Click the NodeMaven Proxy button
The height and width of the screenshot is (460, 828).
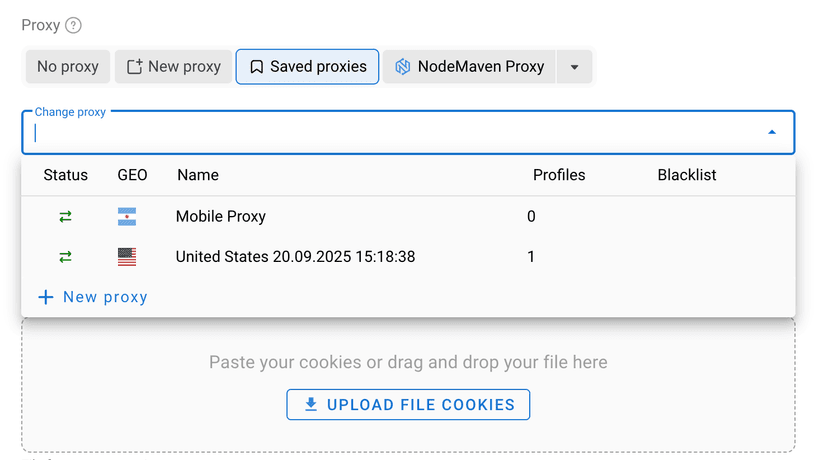[x=470, y=67]
